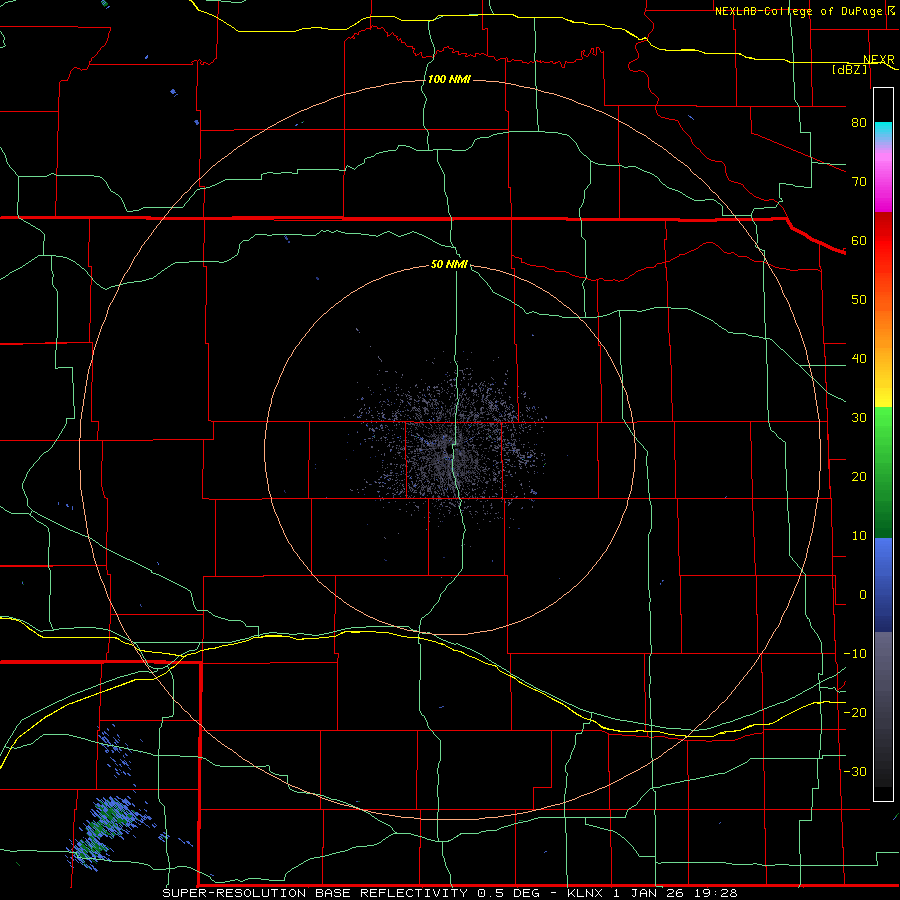Click the 70 value on the dBZ scale
The width and height of the screenshot is (900, 900).
859,182
